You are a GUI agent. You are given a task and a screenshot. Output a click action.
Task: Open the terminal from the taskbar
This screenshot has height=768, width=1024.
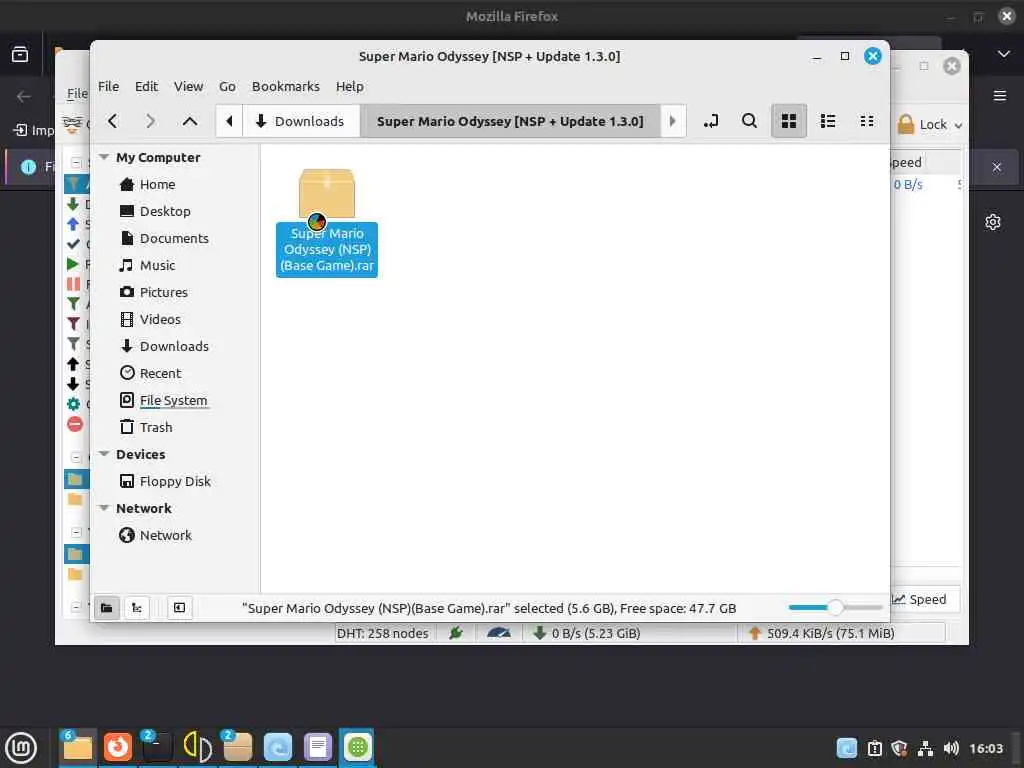pyautogui.click(x=157, y=747)
